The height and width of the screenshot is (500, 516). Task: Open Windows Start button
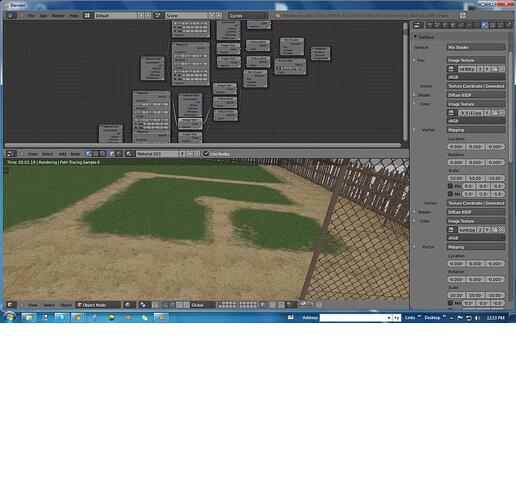(x=9, y=317)
